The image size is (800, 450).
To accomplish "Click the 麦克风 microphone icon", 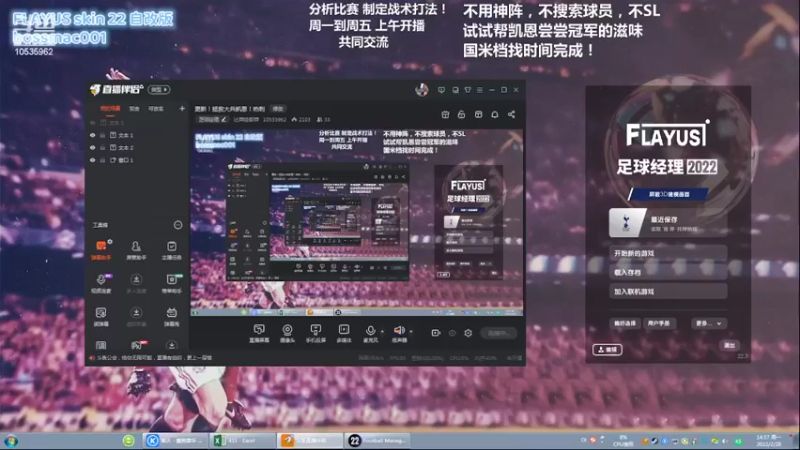I will point(370,331).
